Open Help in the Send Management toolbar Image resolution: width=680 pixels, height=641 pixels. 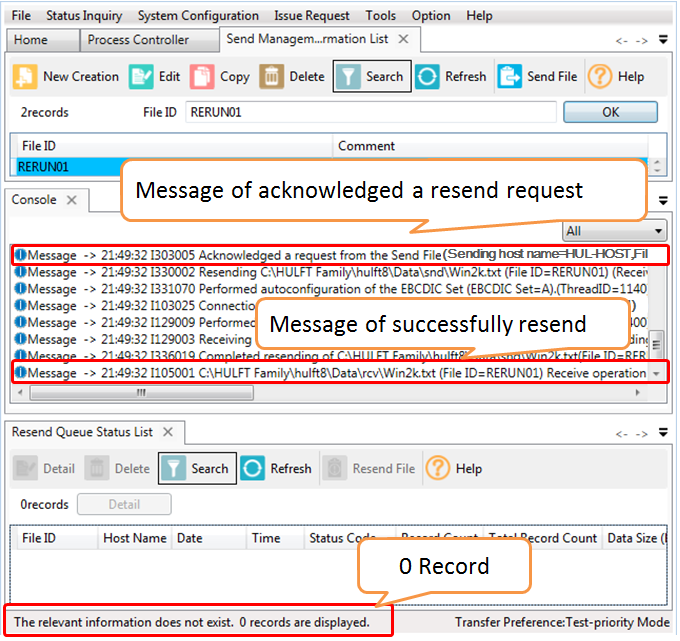tap(616, 77)
